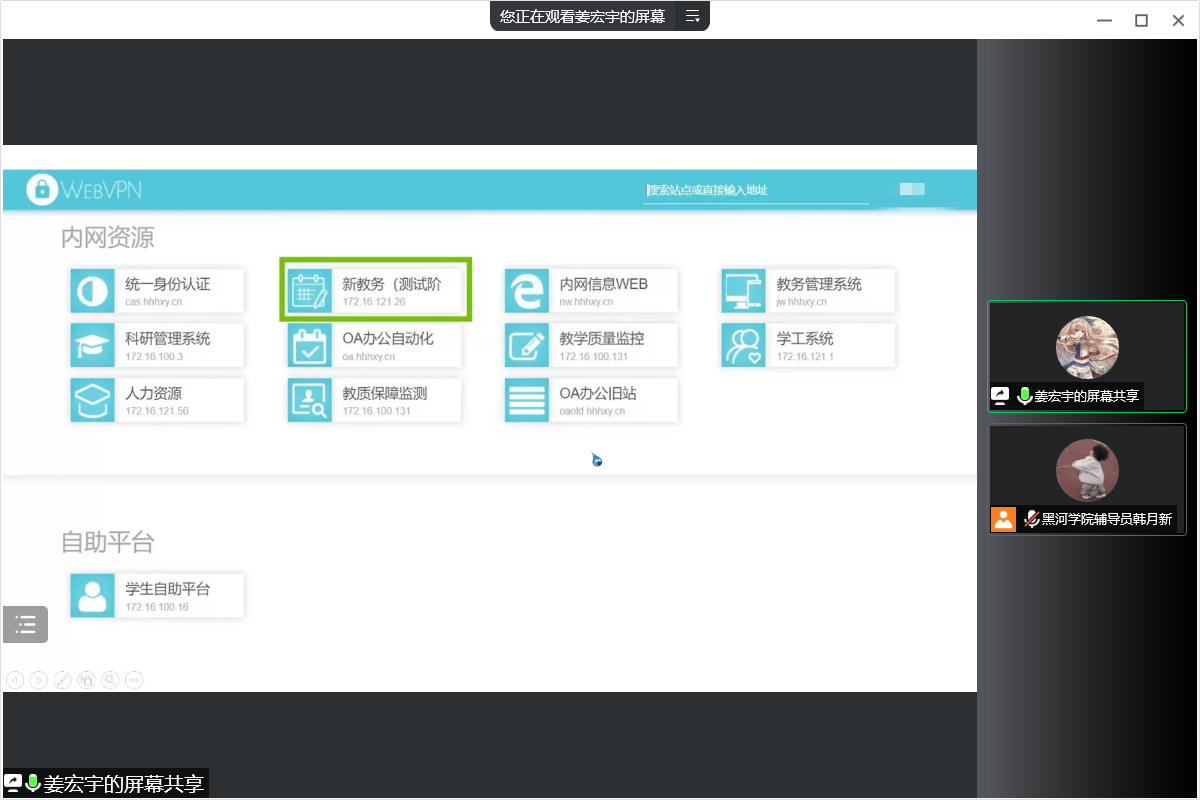Click the WebVPN lock logo icon

click(42, 189)
